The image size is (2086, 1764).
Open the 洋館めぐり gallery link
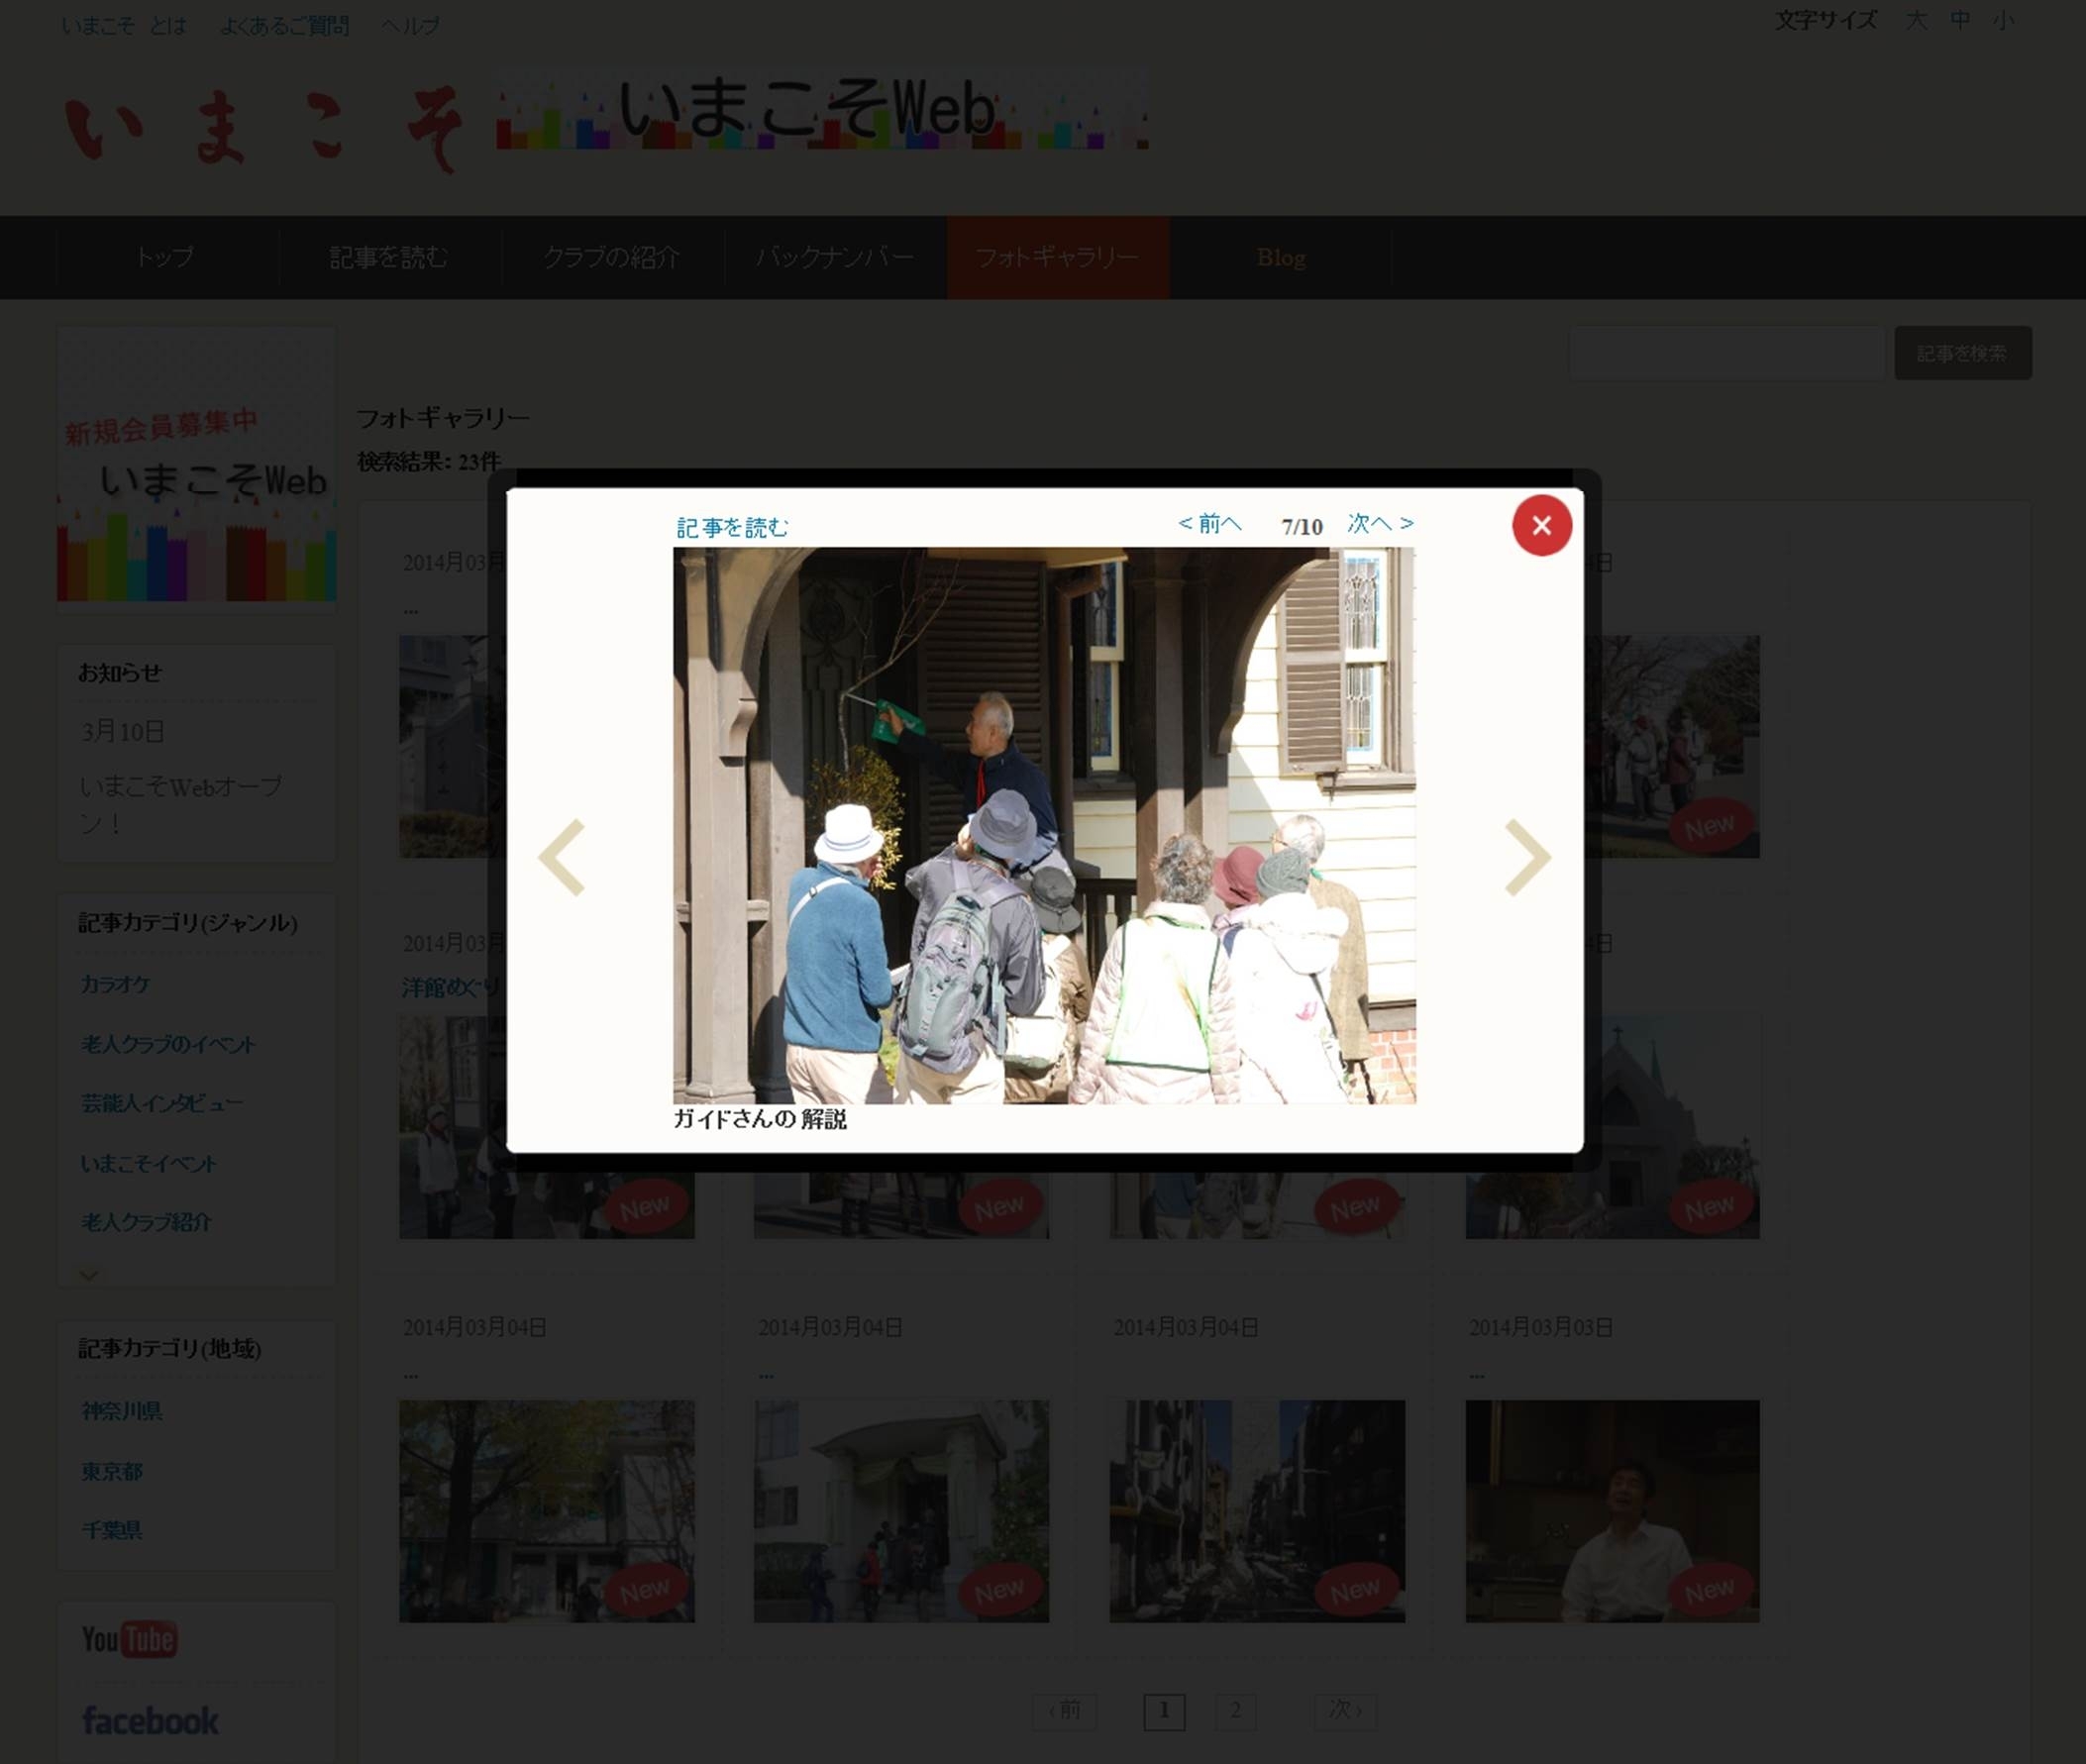pyautogui.click(x=448, y=988)
